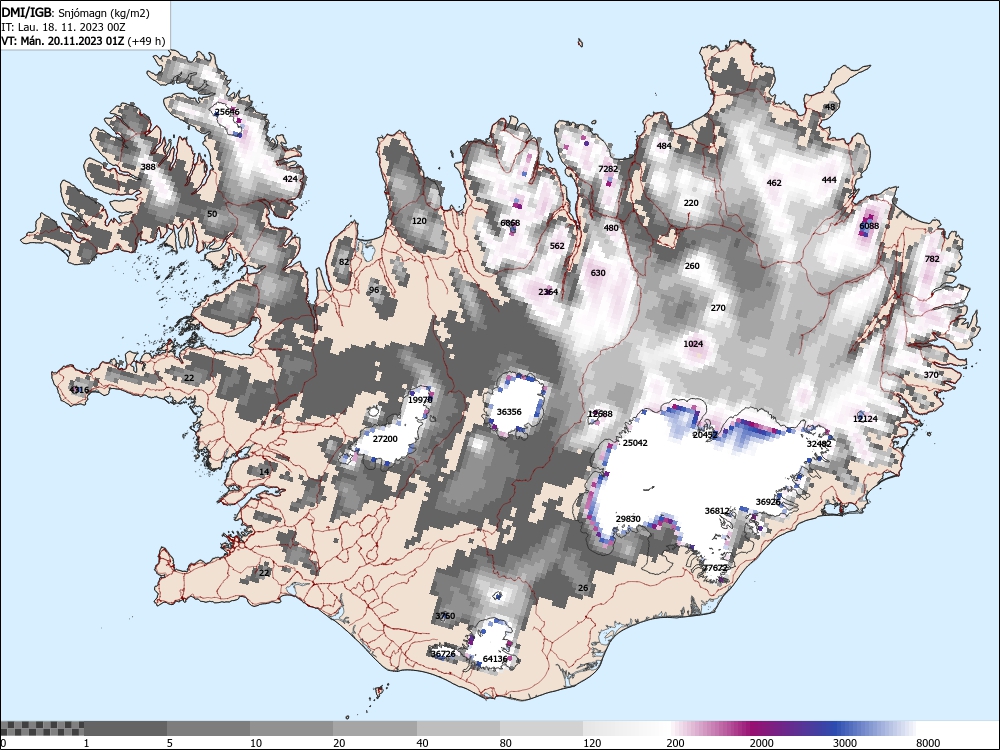Click the snow value 25042 on Vatnajökull
Image resolution: width=1000 pixels, height=750 pixels.
[x=635, y=443]
